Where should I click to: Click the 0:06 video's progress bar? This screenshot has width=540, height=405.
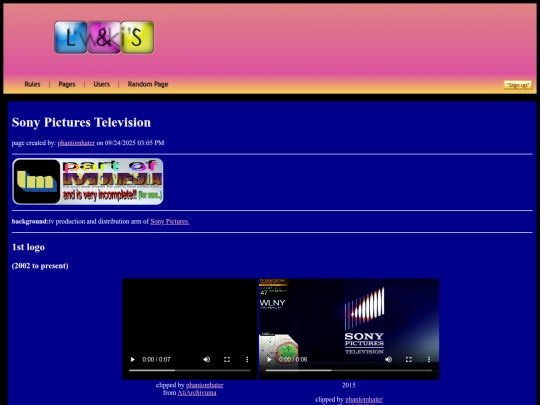click(349, 371)
